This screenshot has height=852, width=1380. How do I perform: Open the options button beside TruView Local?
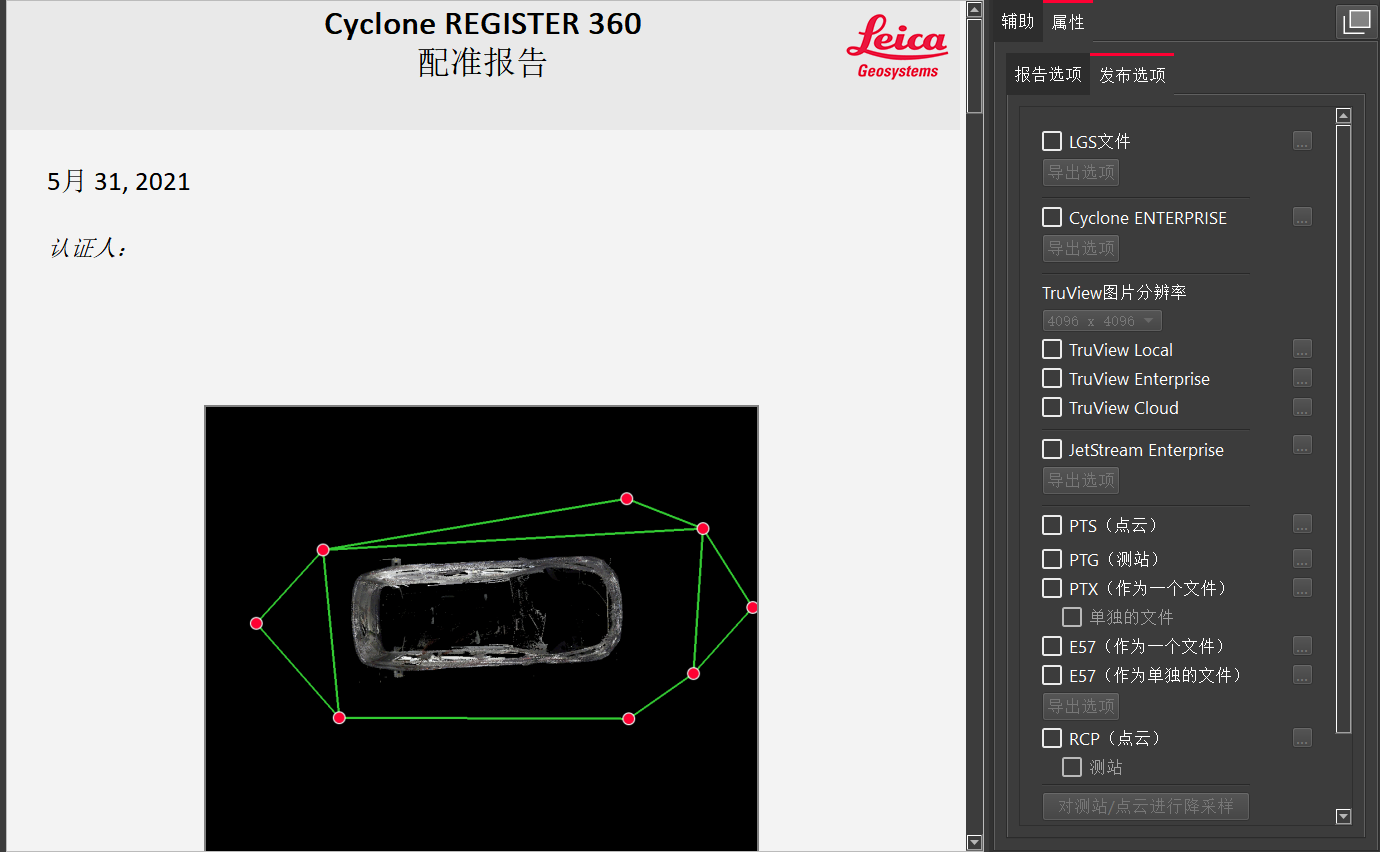click(1302, 349)
